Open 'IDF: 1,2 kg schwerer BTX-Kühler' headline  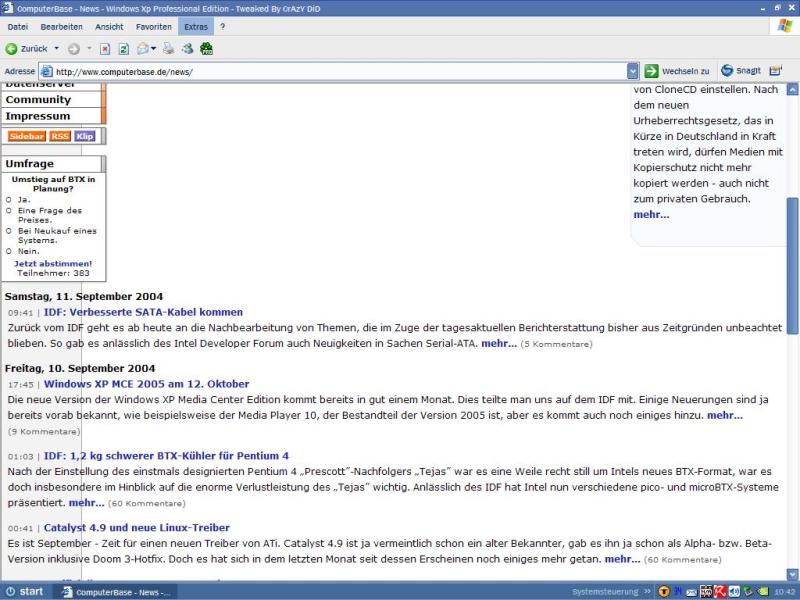pos(166,456)
